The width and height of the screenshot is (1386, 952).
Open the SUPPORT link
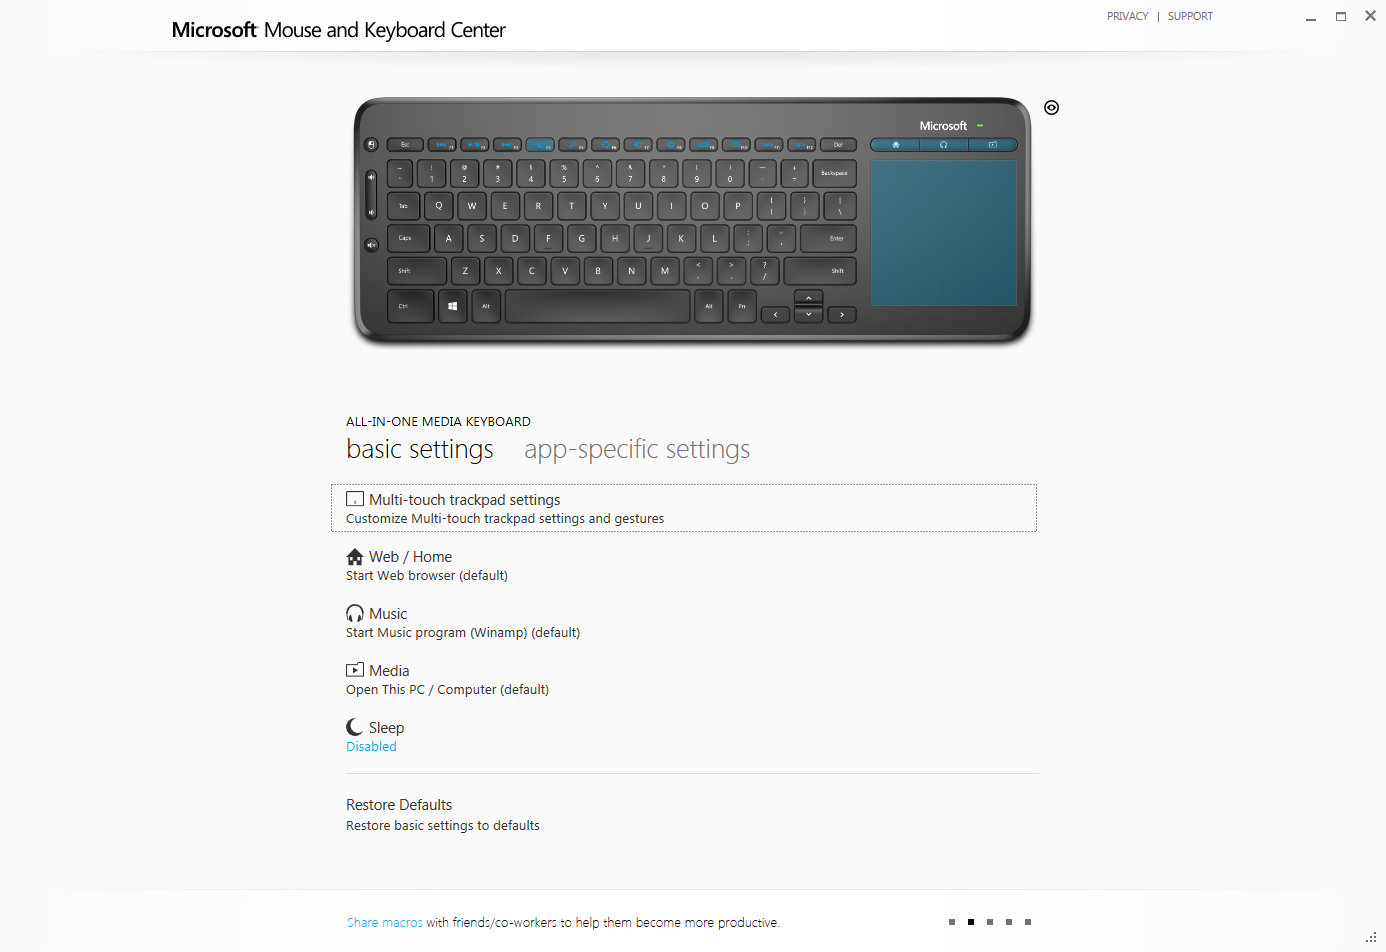[1190, 16]
